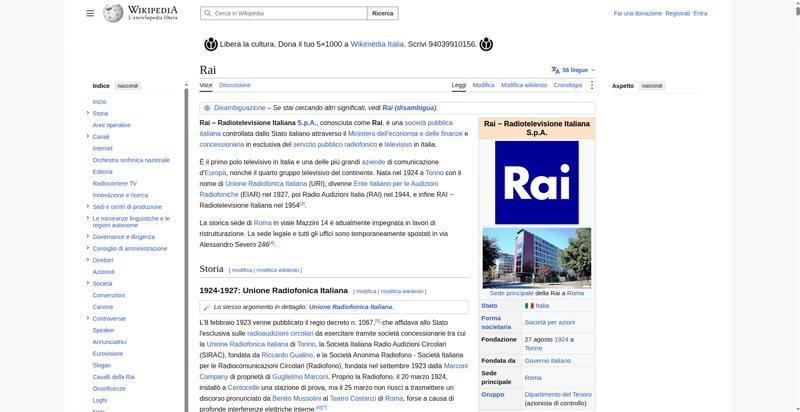
Task: Go to Inizio in the index
Action: [x=99, y=102]
